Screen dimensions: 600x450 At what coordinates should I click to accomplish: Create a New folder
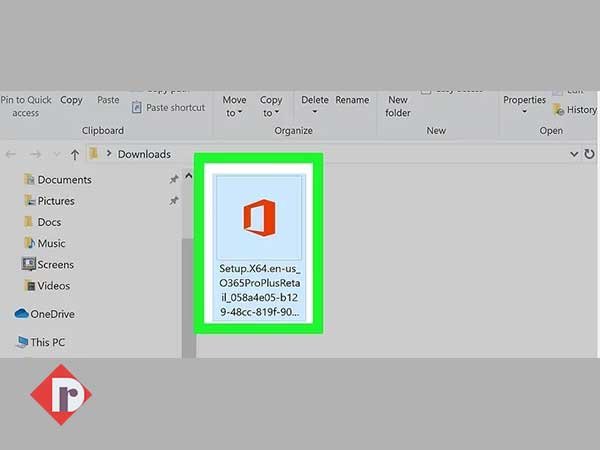click(398, 106)
